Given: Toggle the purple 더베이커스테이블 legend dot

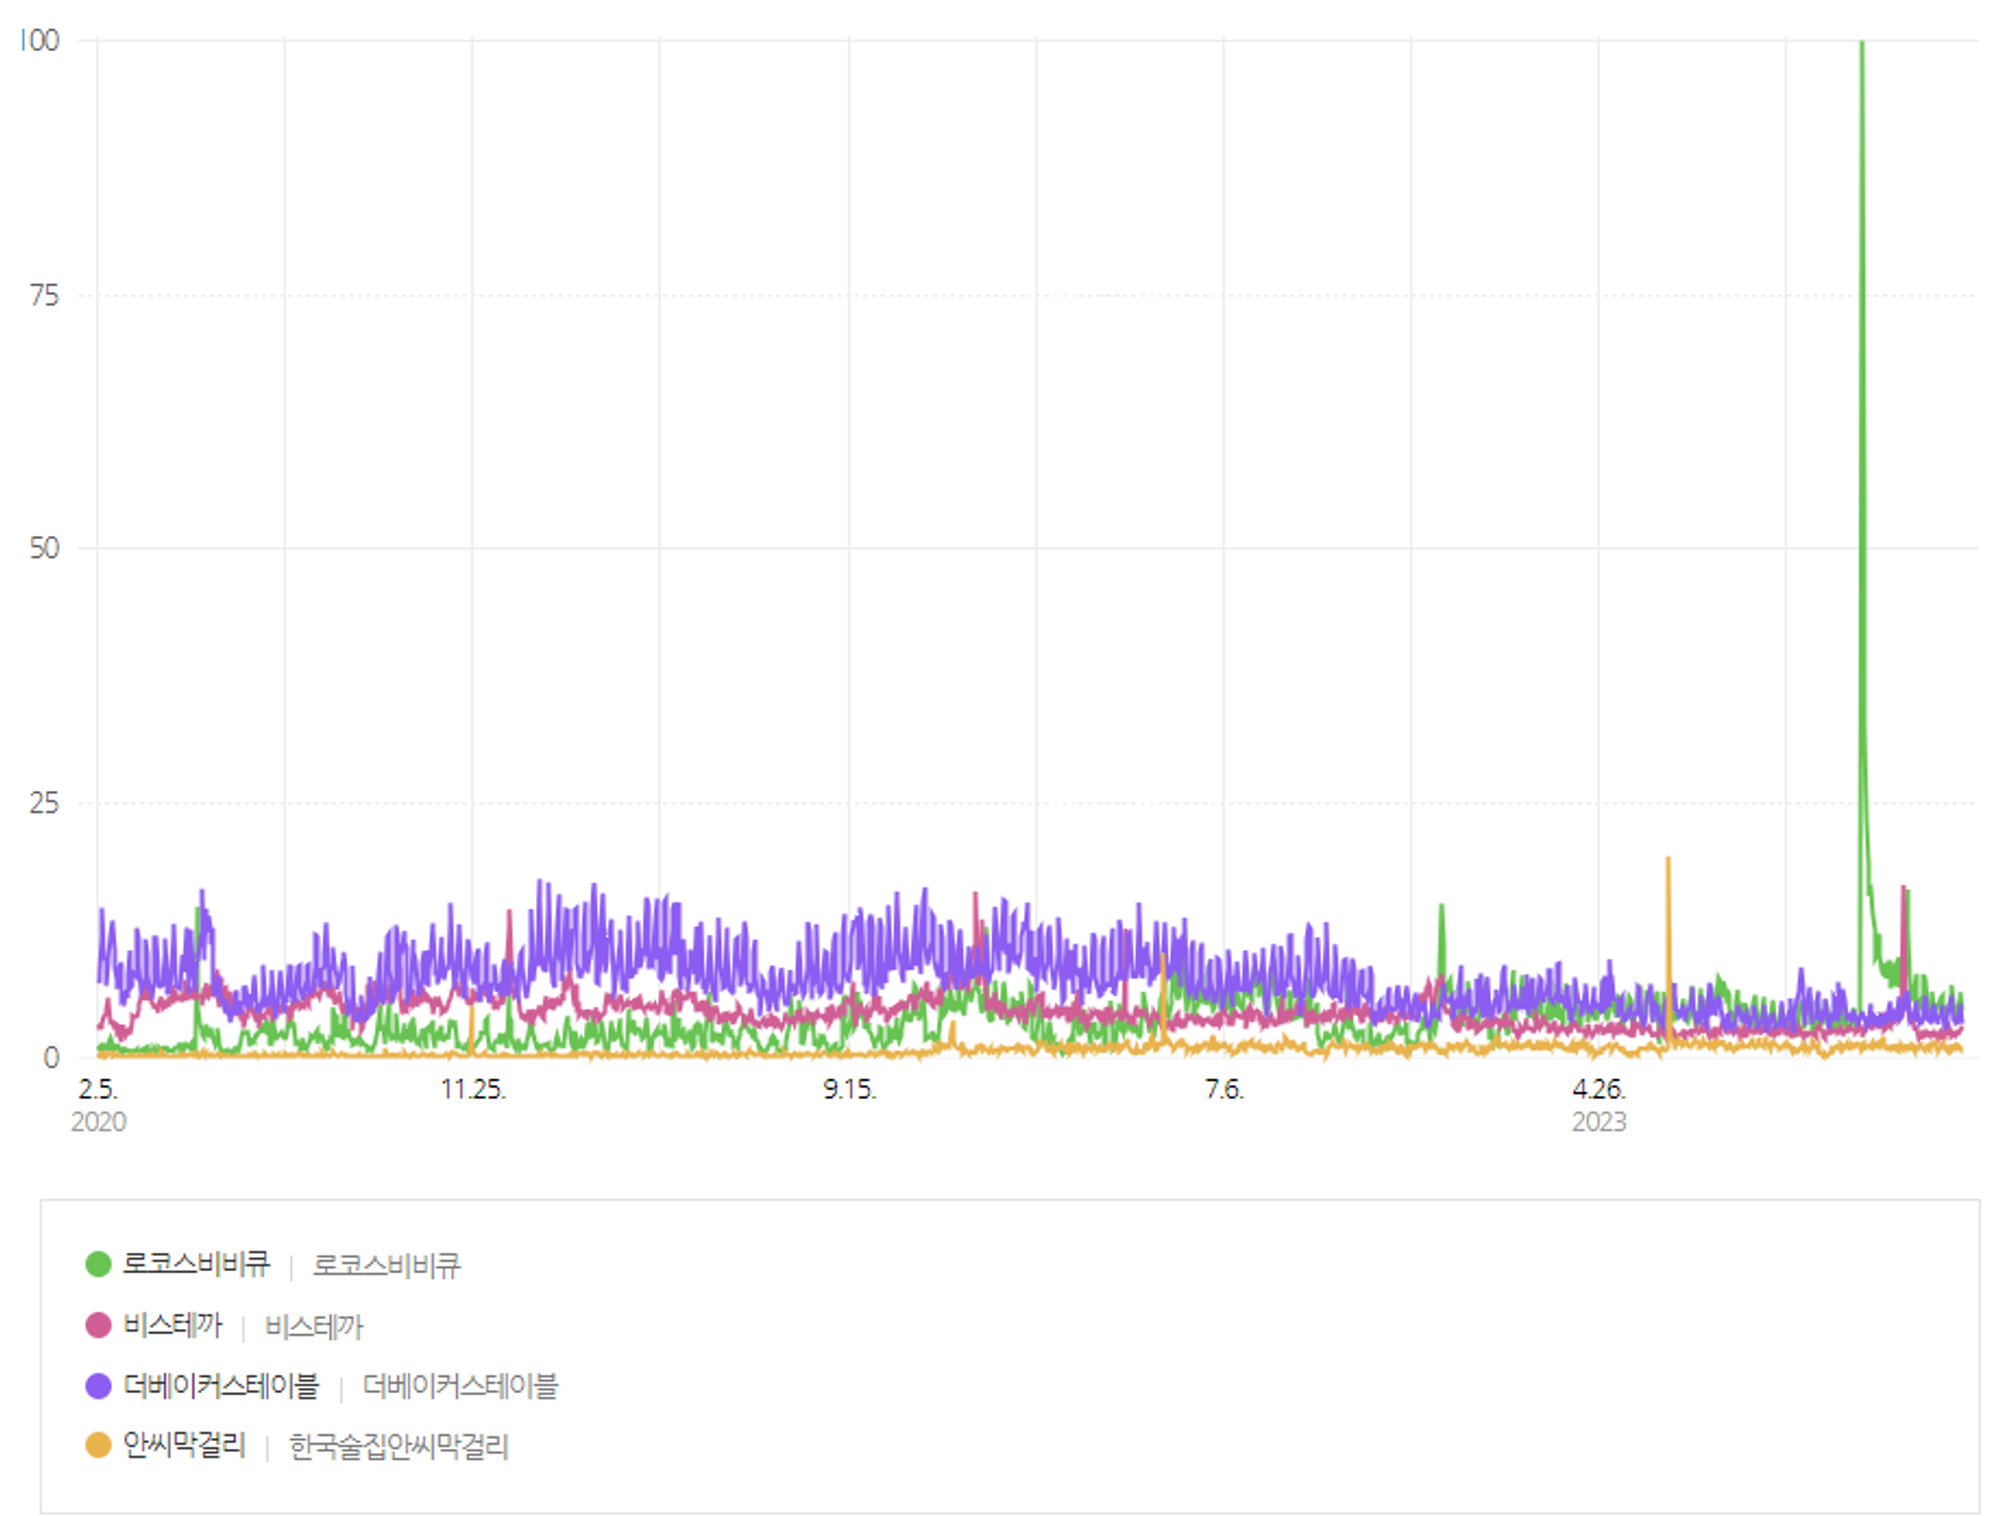Looking at the screenshot, I should (x=98, y=1385).
